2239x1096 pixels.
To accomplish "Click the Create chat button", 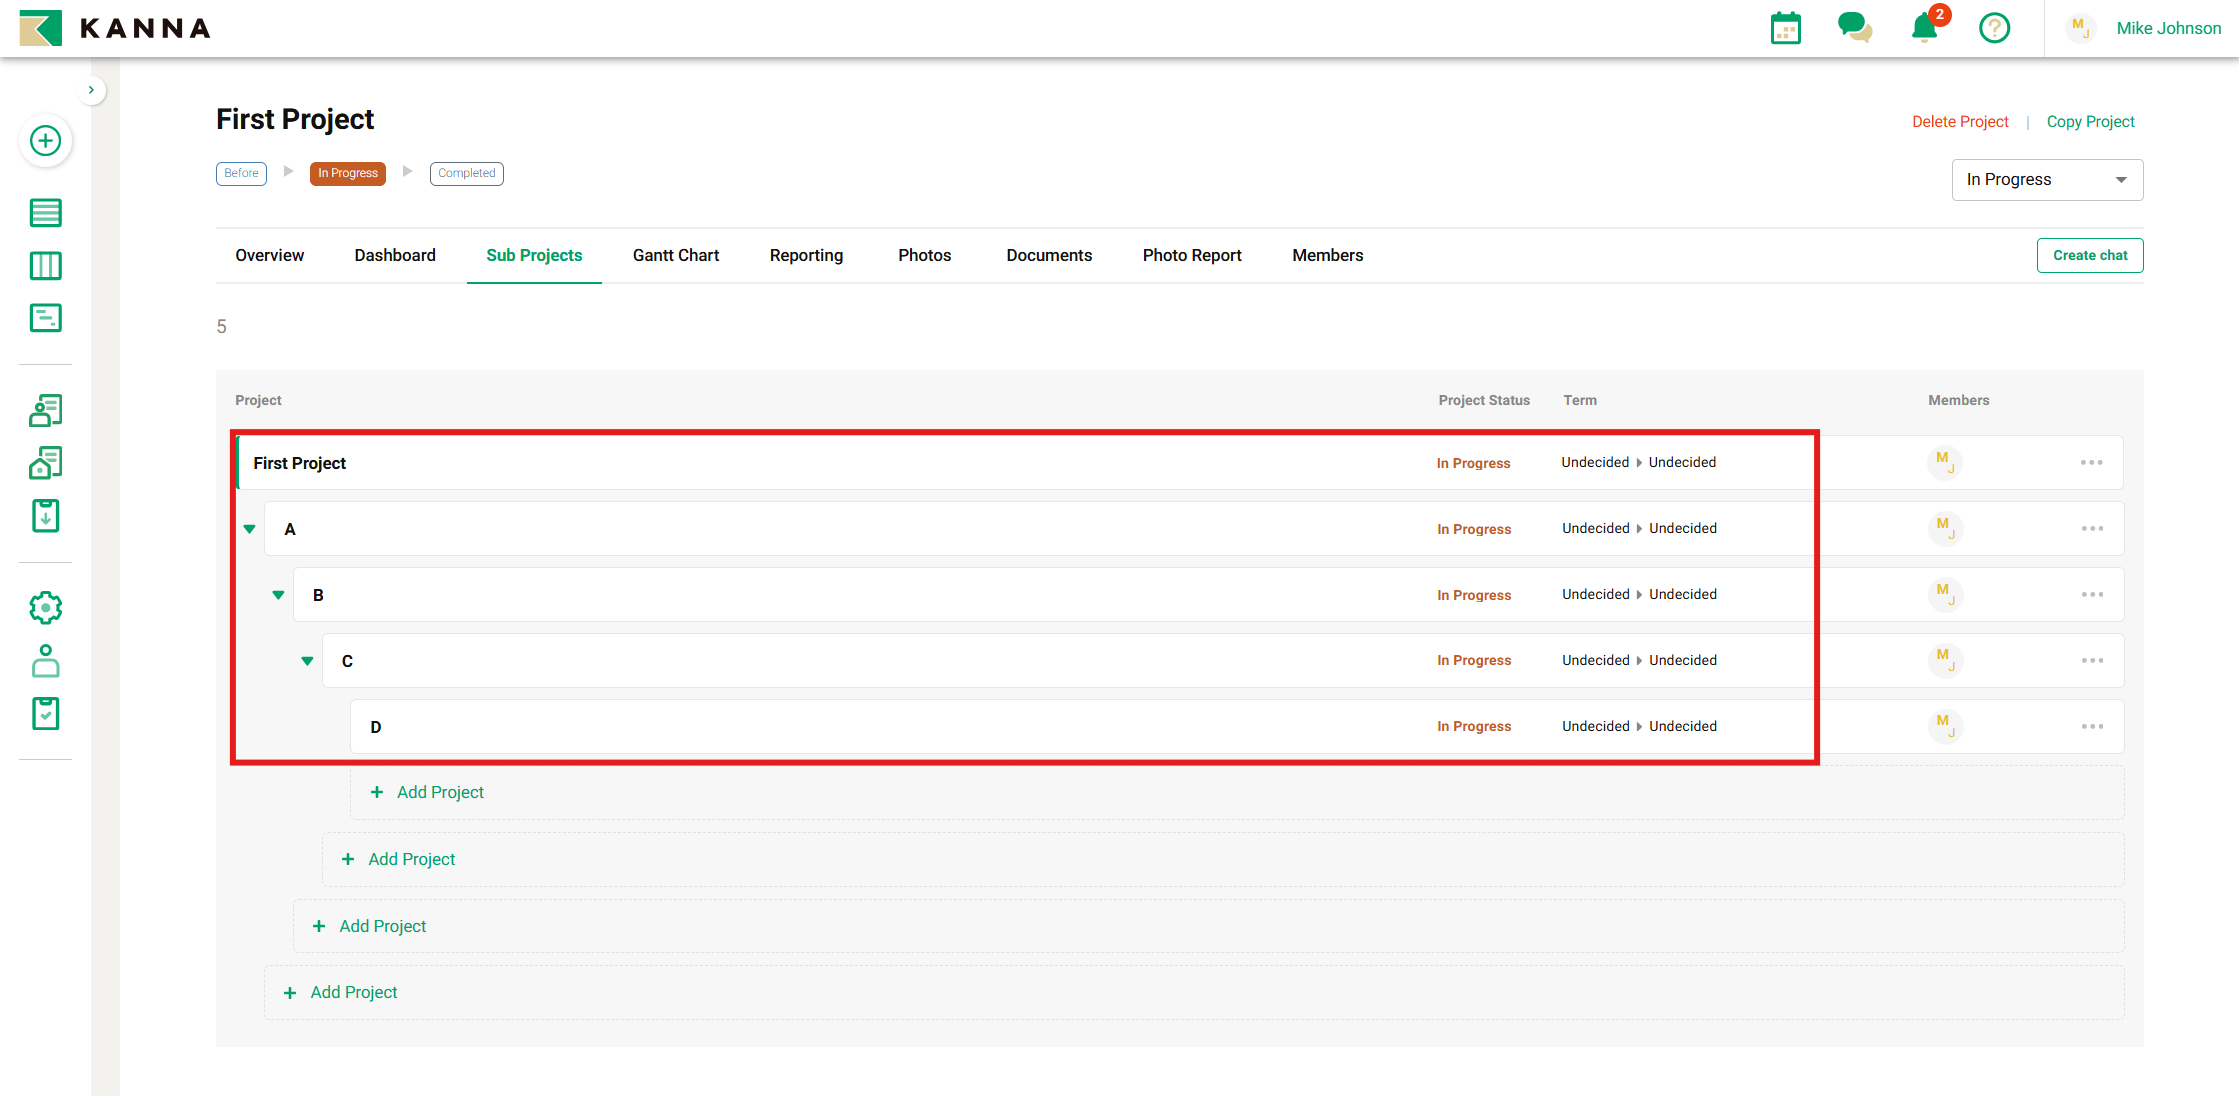I will pyautogui.click(x=2089, y=256).
